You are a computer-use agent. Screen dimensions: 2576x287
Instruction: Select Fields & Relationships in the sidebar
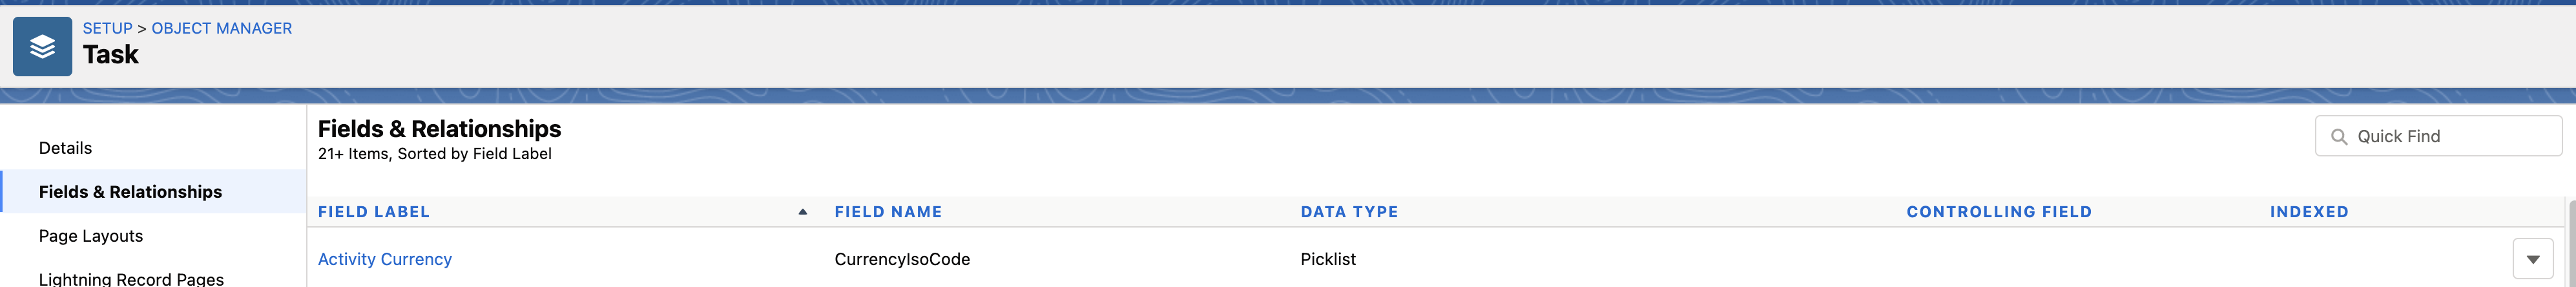[x=130, y=192]
